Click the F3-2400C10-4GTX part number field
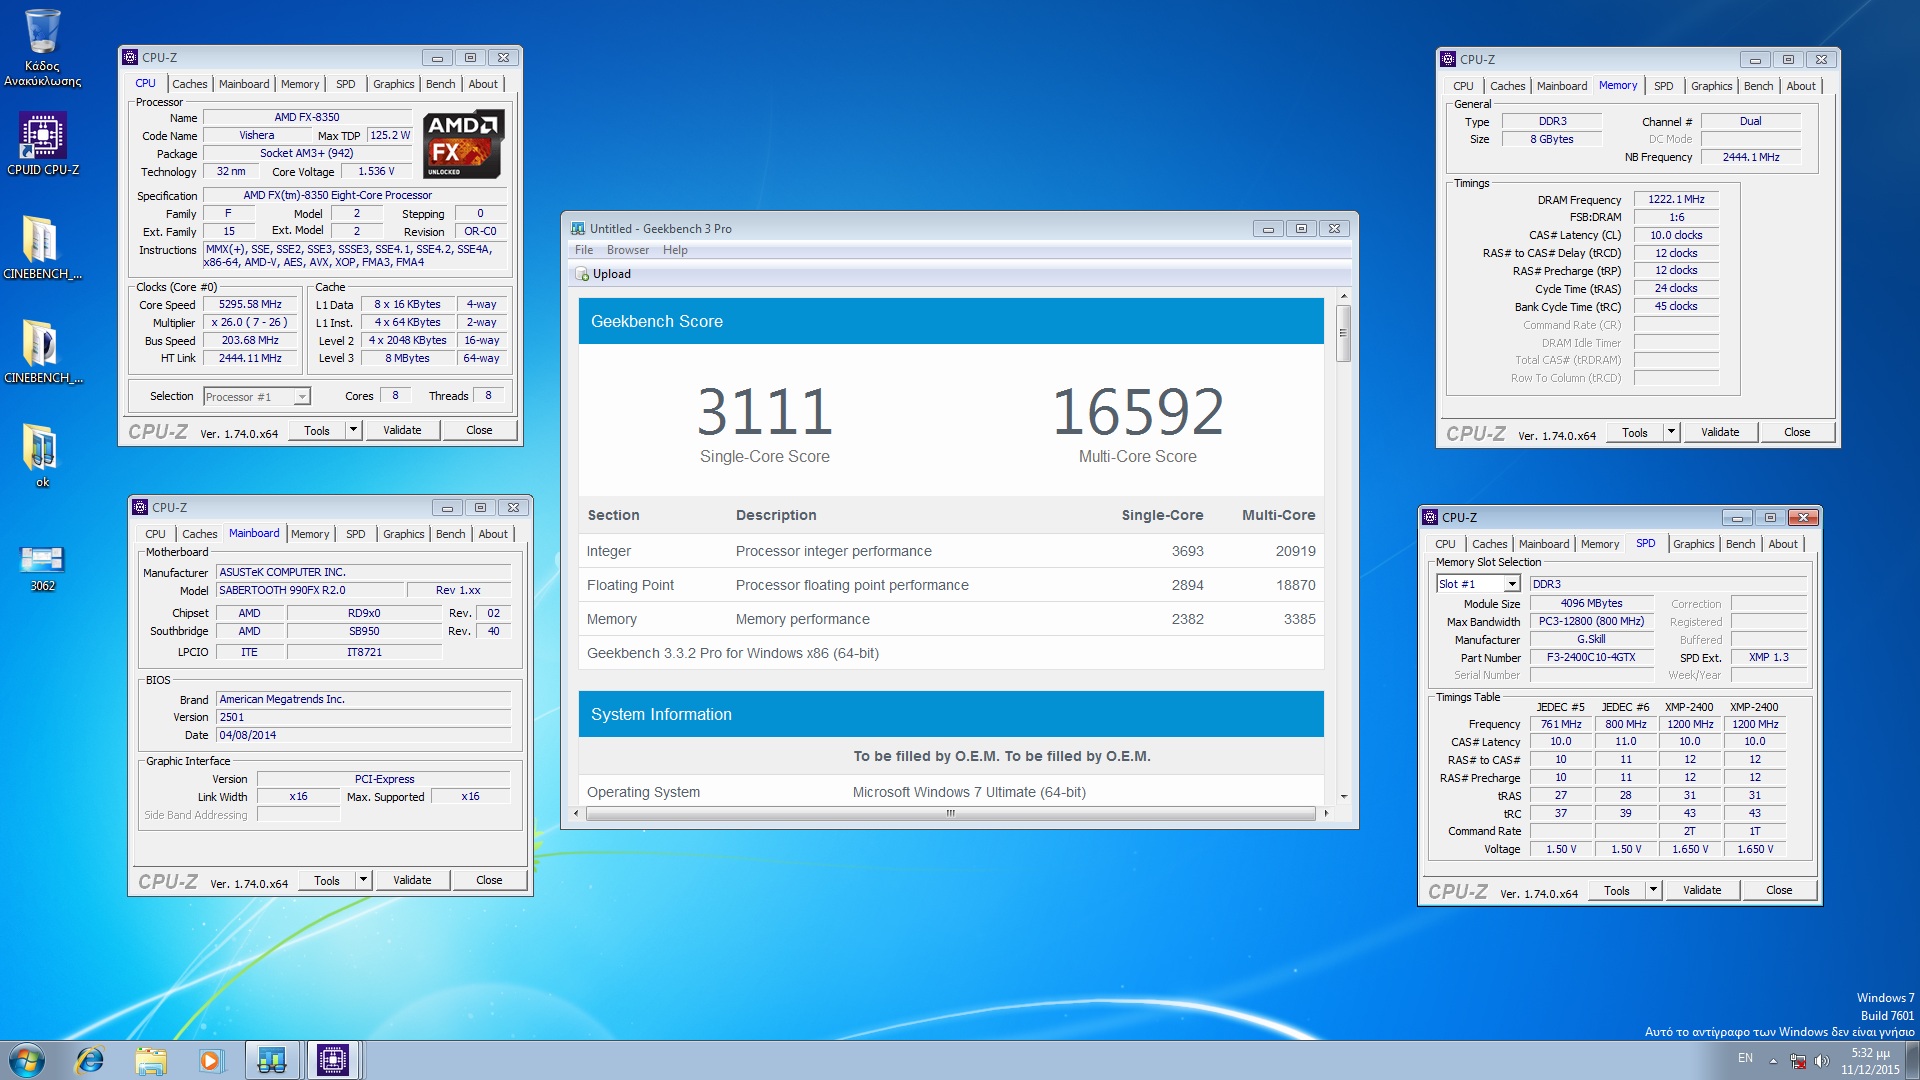 click(x=1590, y=657)
